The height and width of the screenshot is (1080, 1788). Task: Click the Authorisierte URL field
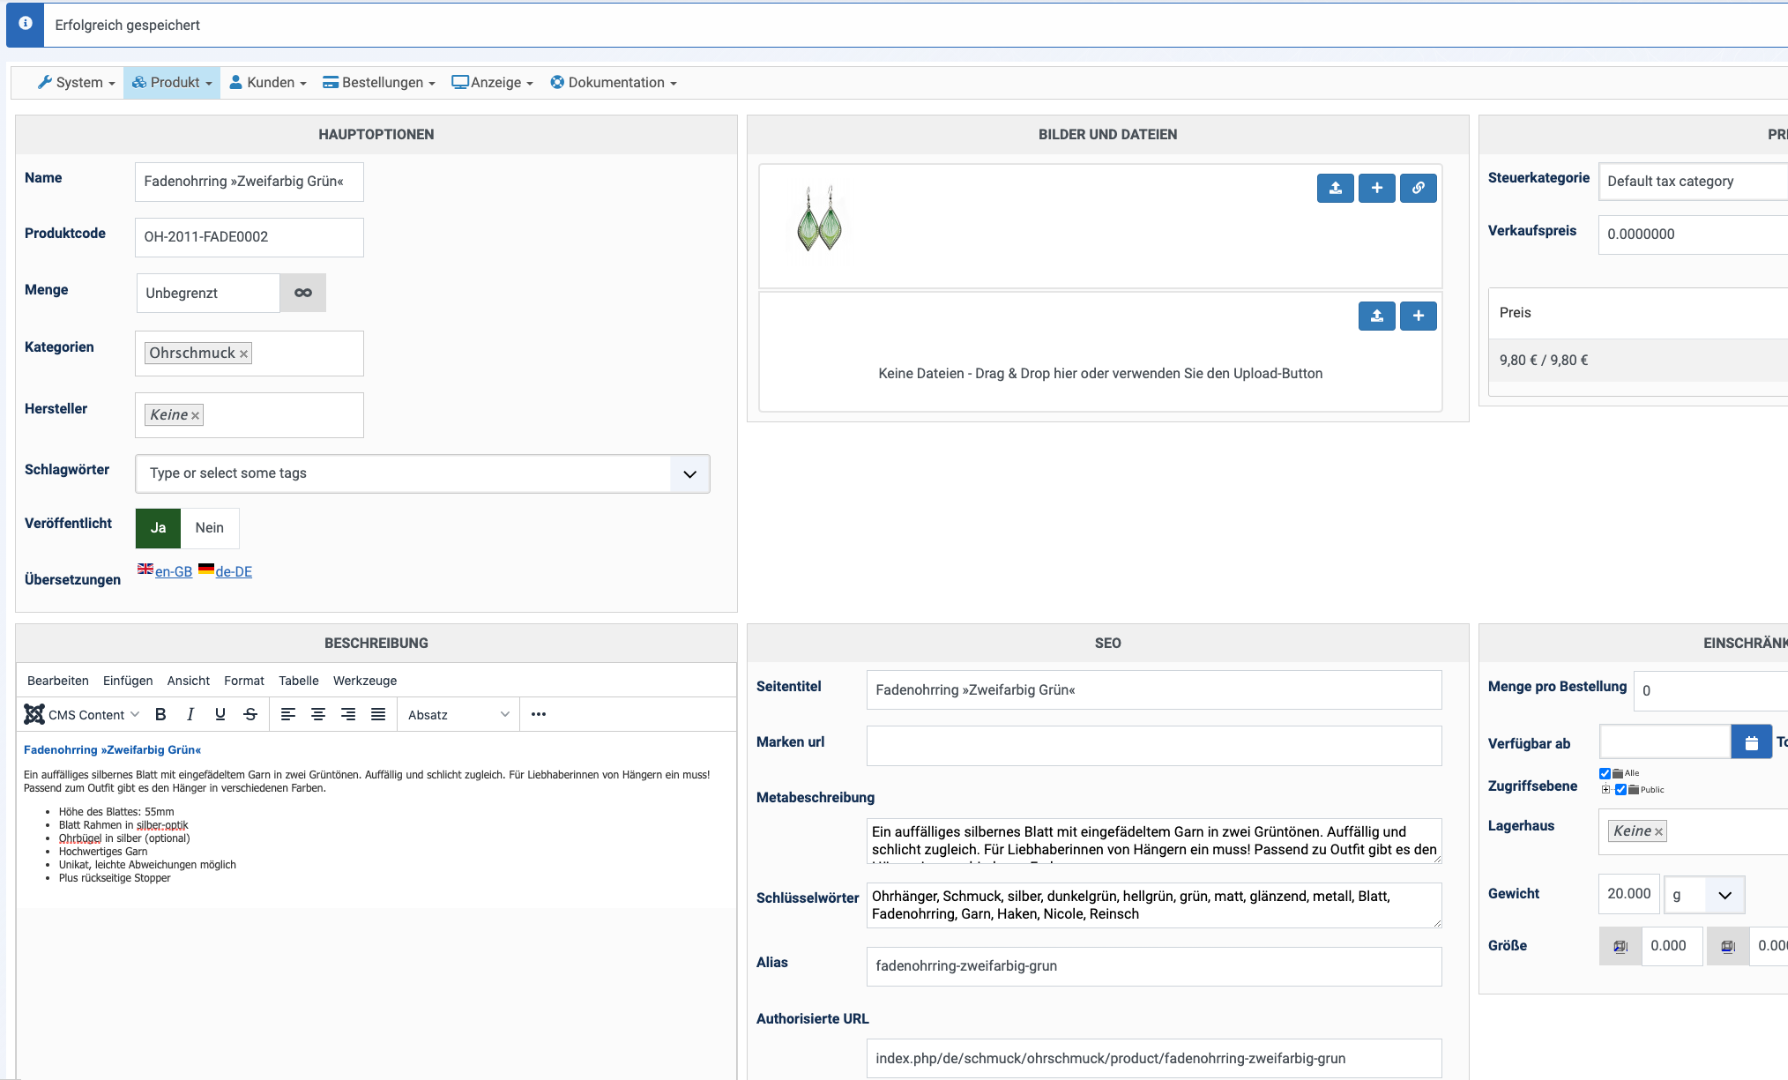(x=1154, y=1059)
